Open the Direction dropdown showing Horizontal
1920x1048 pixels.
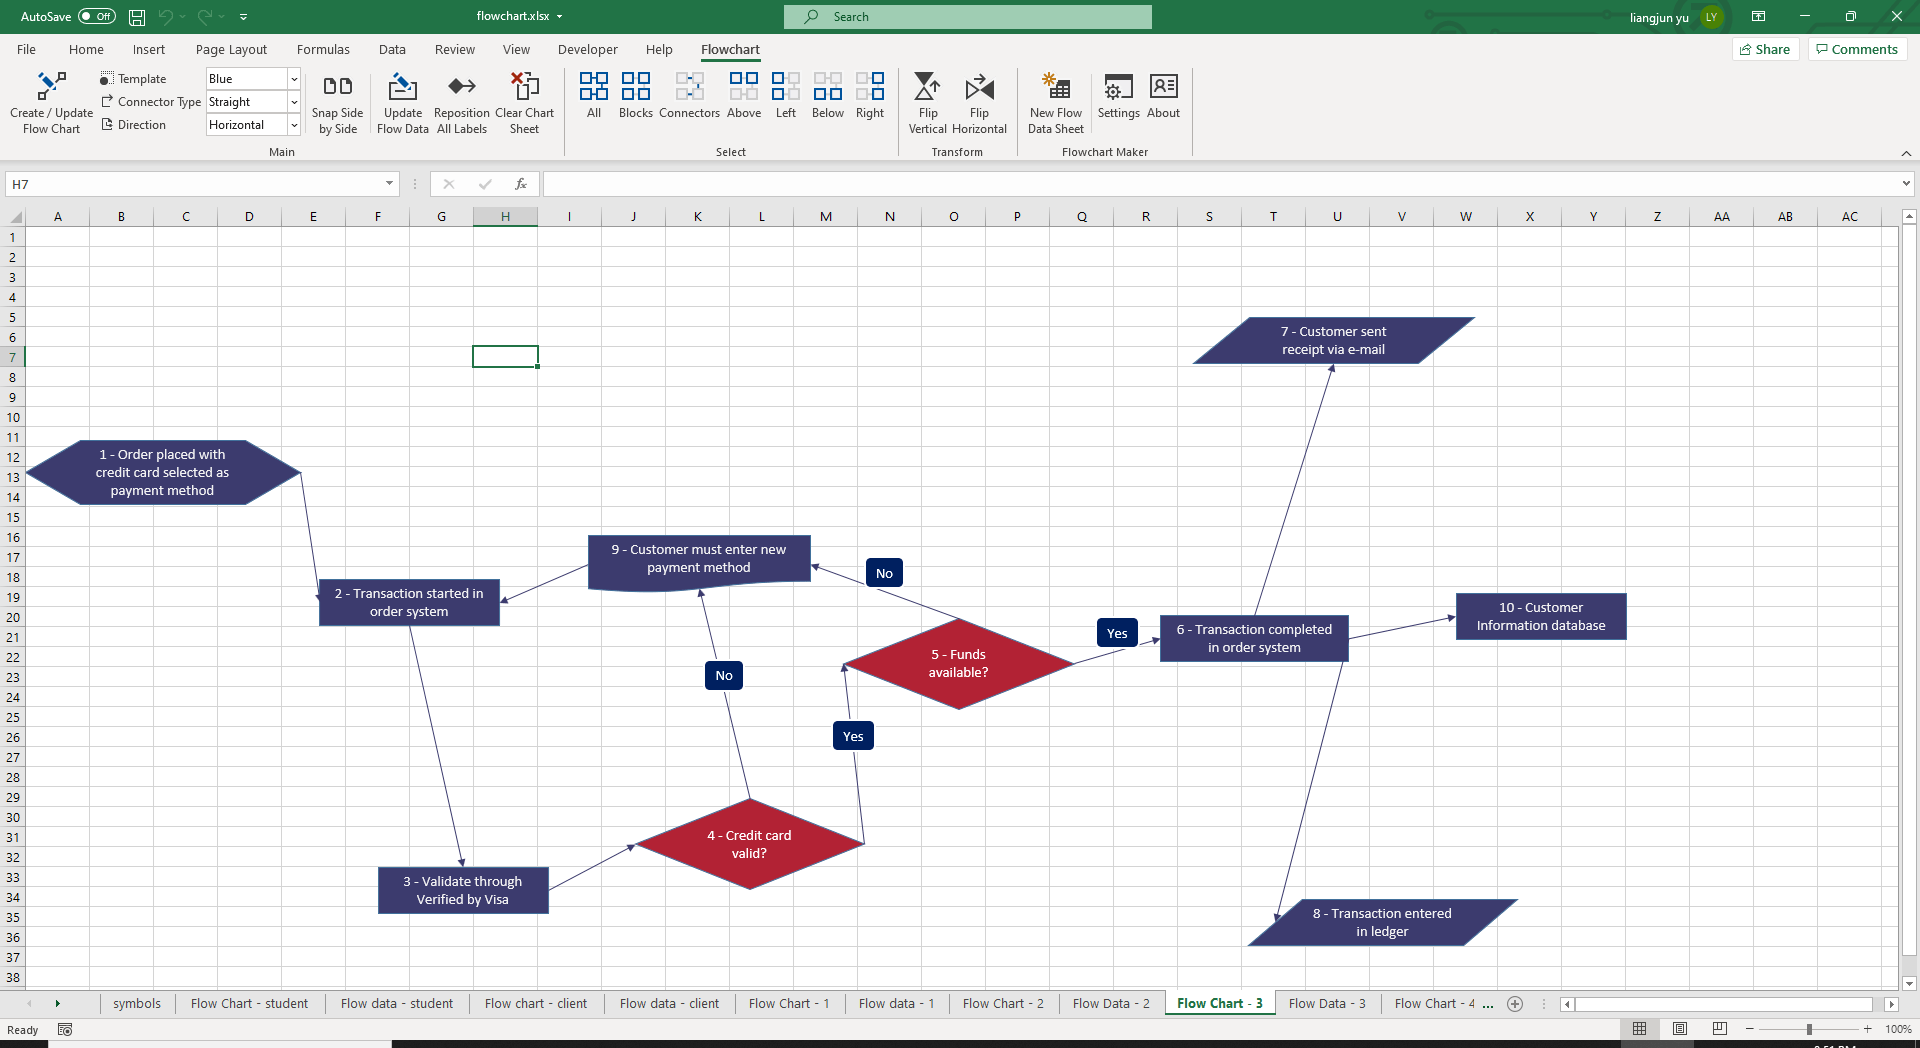[292, 124]
